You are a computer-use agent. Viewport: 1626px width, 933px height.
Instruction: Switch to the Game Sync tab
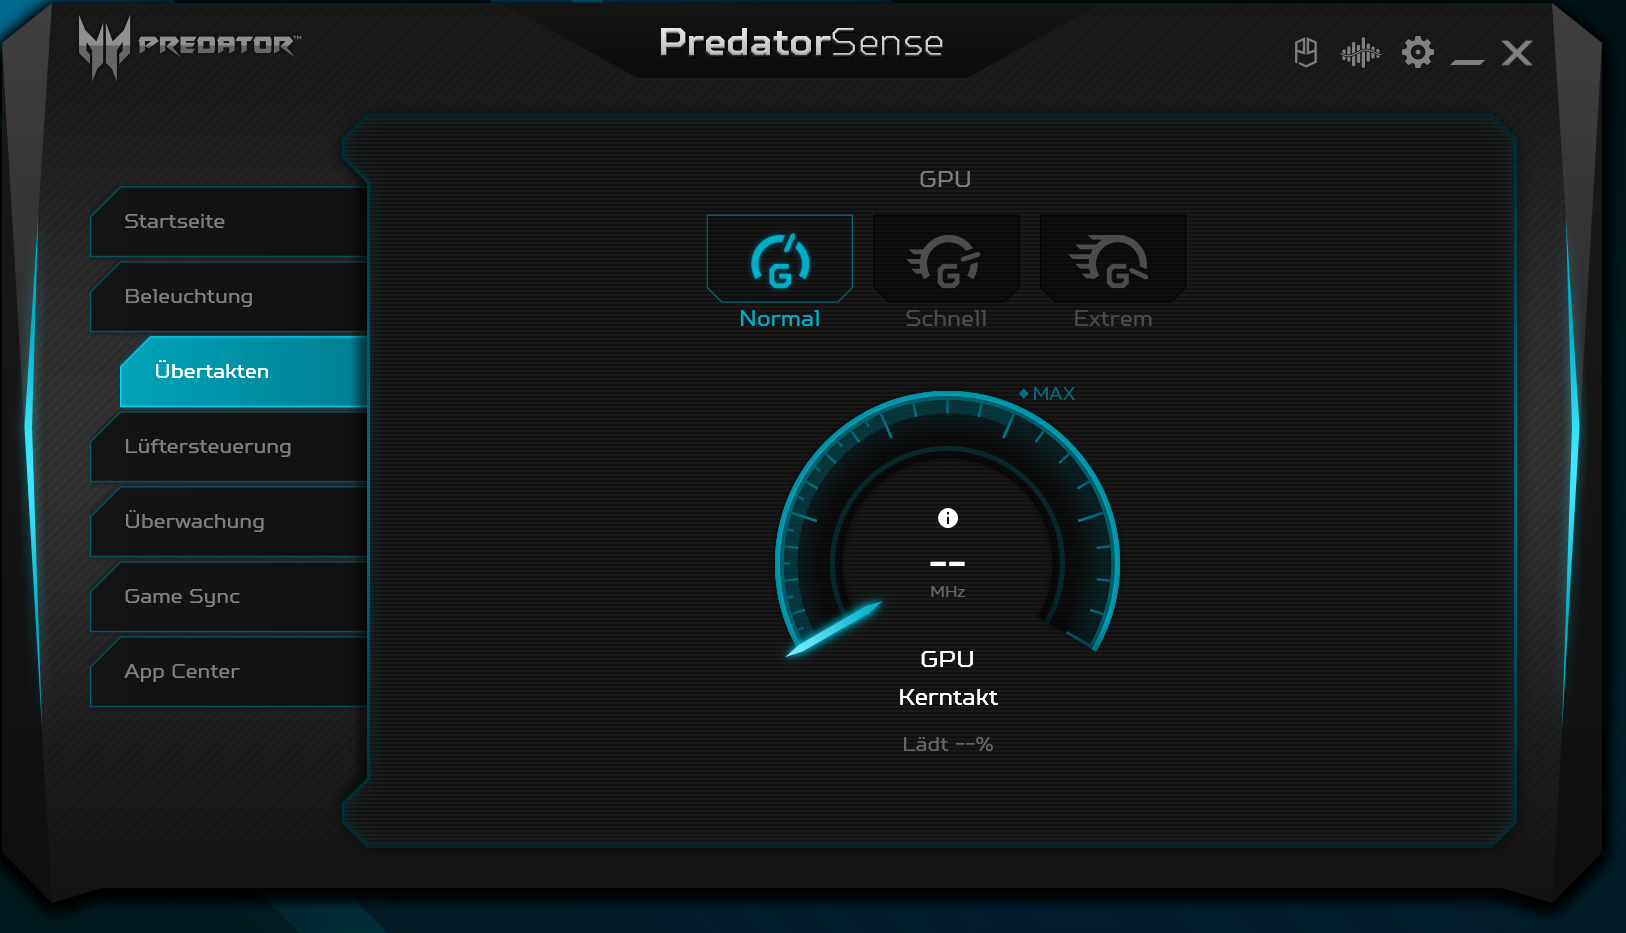[229, 596]
